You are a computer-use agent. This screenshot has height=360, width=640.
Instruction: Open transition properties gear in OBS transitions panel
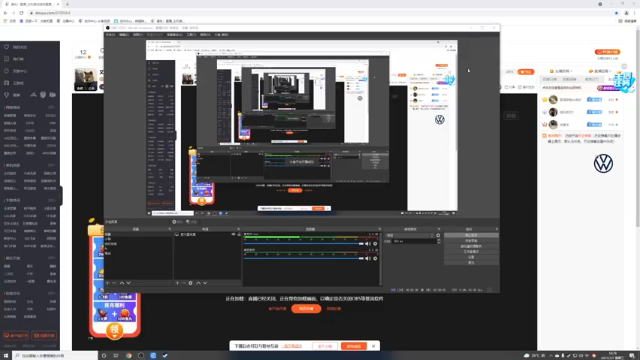coord(438,236)
